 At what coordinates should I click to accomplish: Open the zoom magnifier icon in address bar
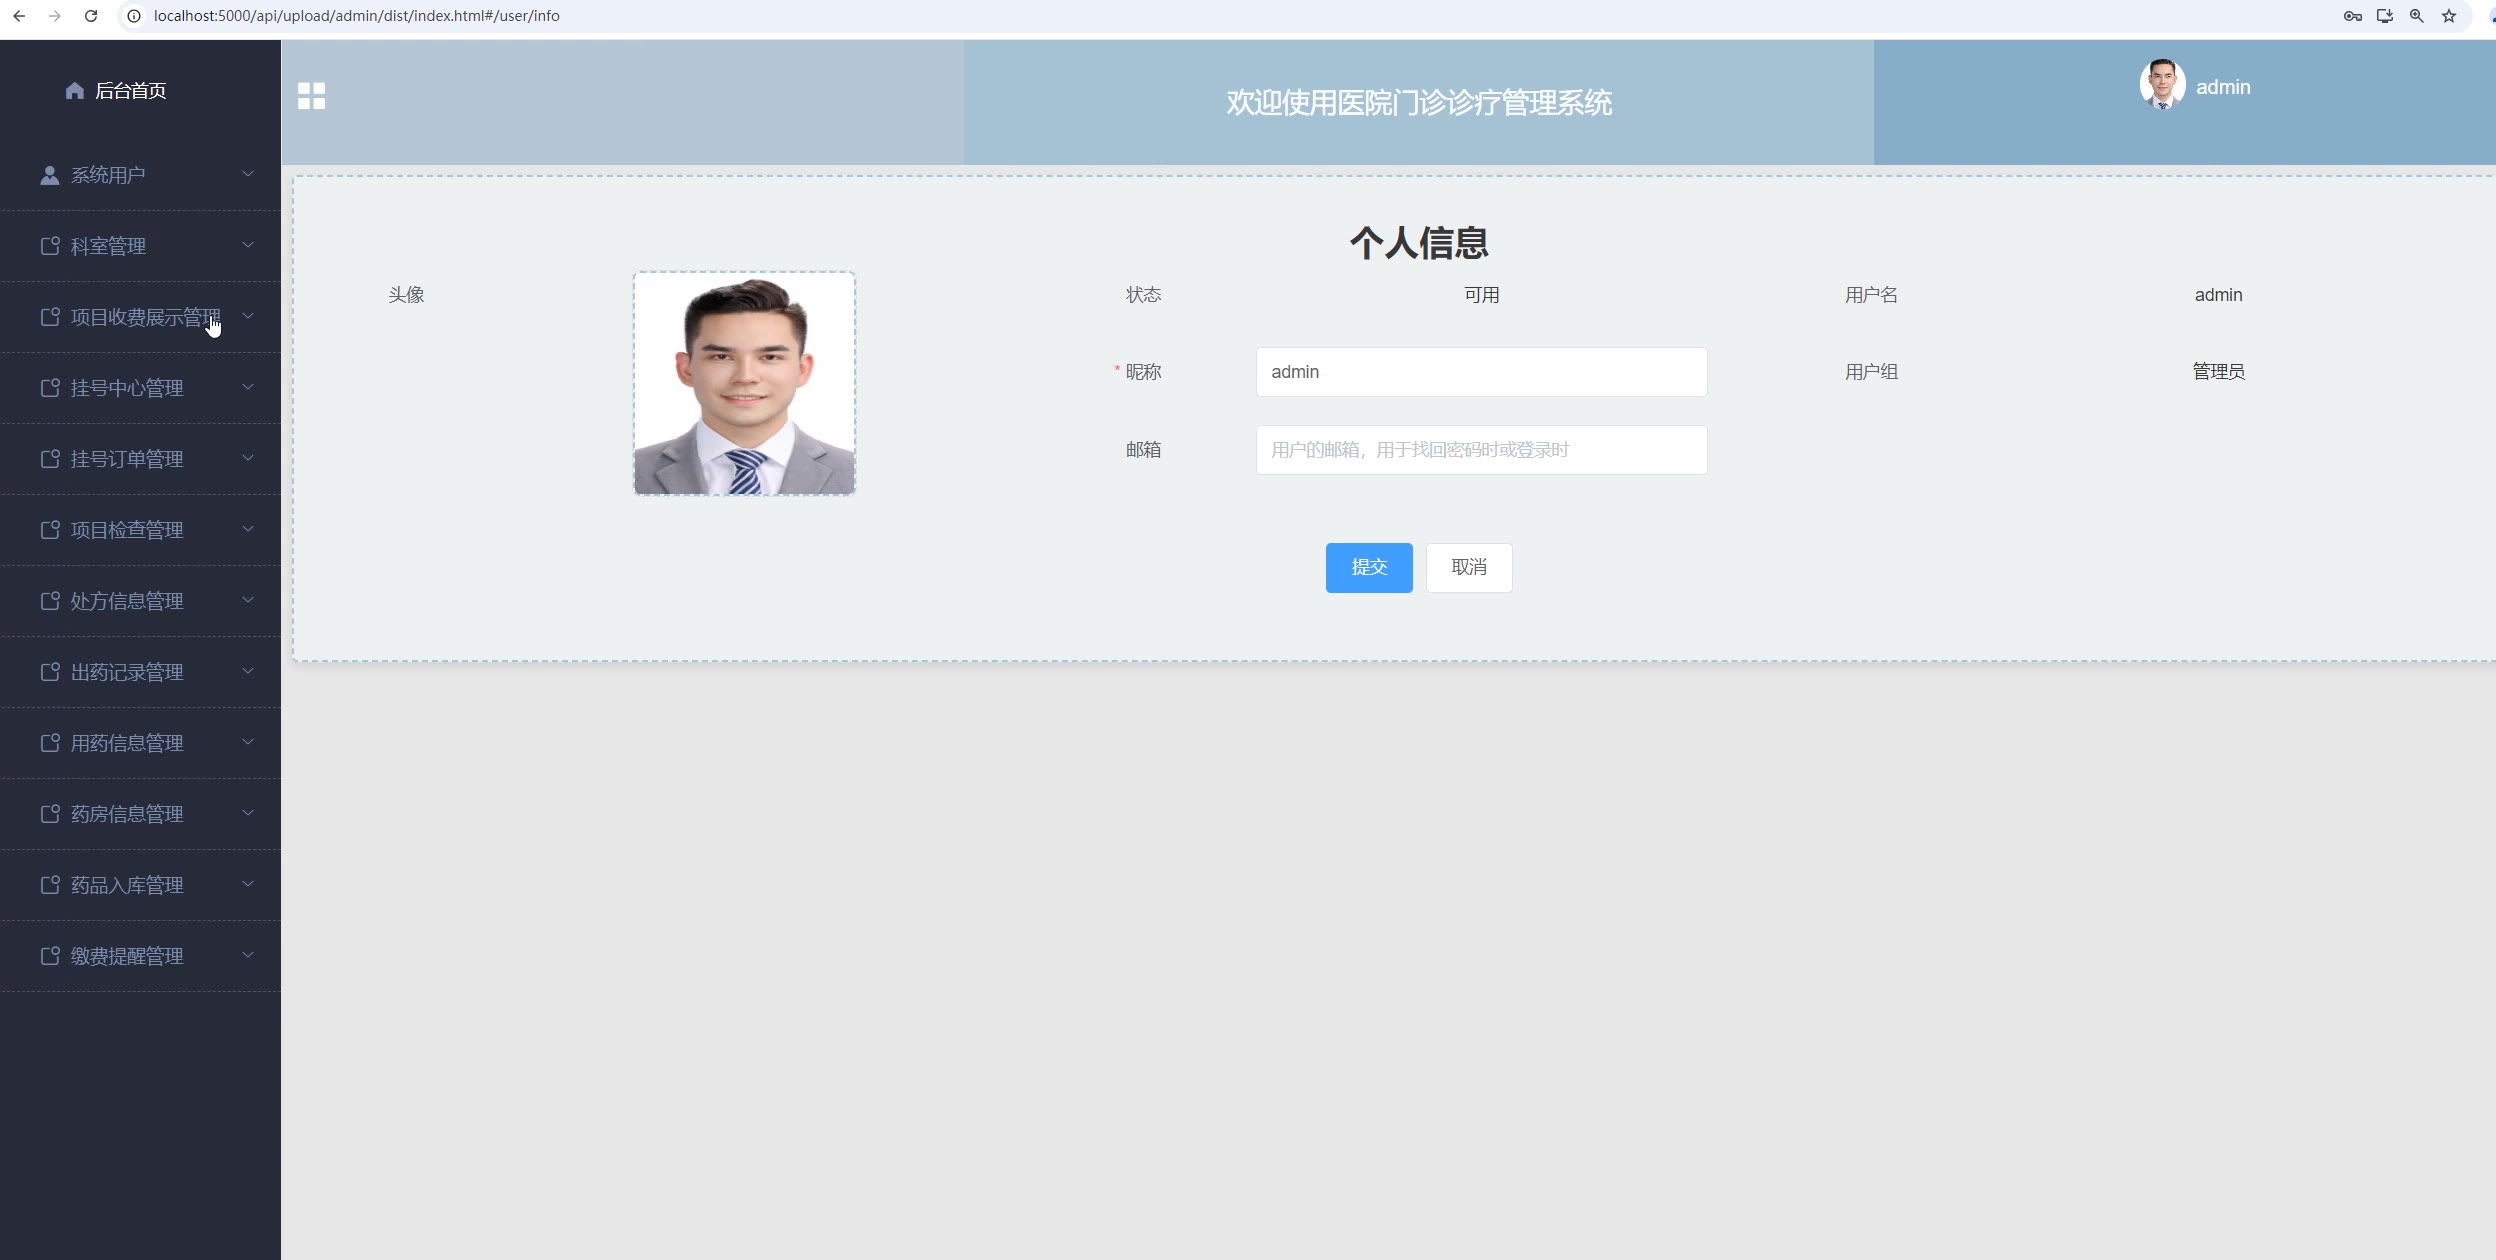[x=2417, y=16]
